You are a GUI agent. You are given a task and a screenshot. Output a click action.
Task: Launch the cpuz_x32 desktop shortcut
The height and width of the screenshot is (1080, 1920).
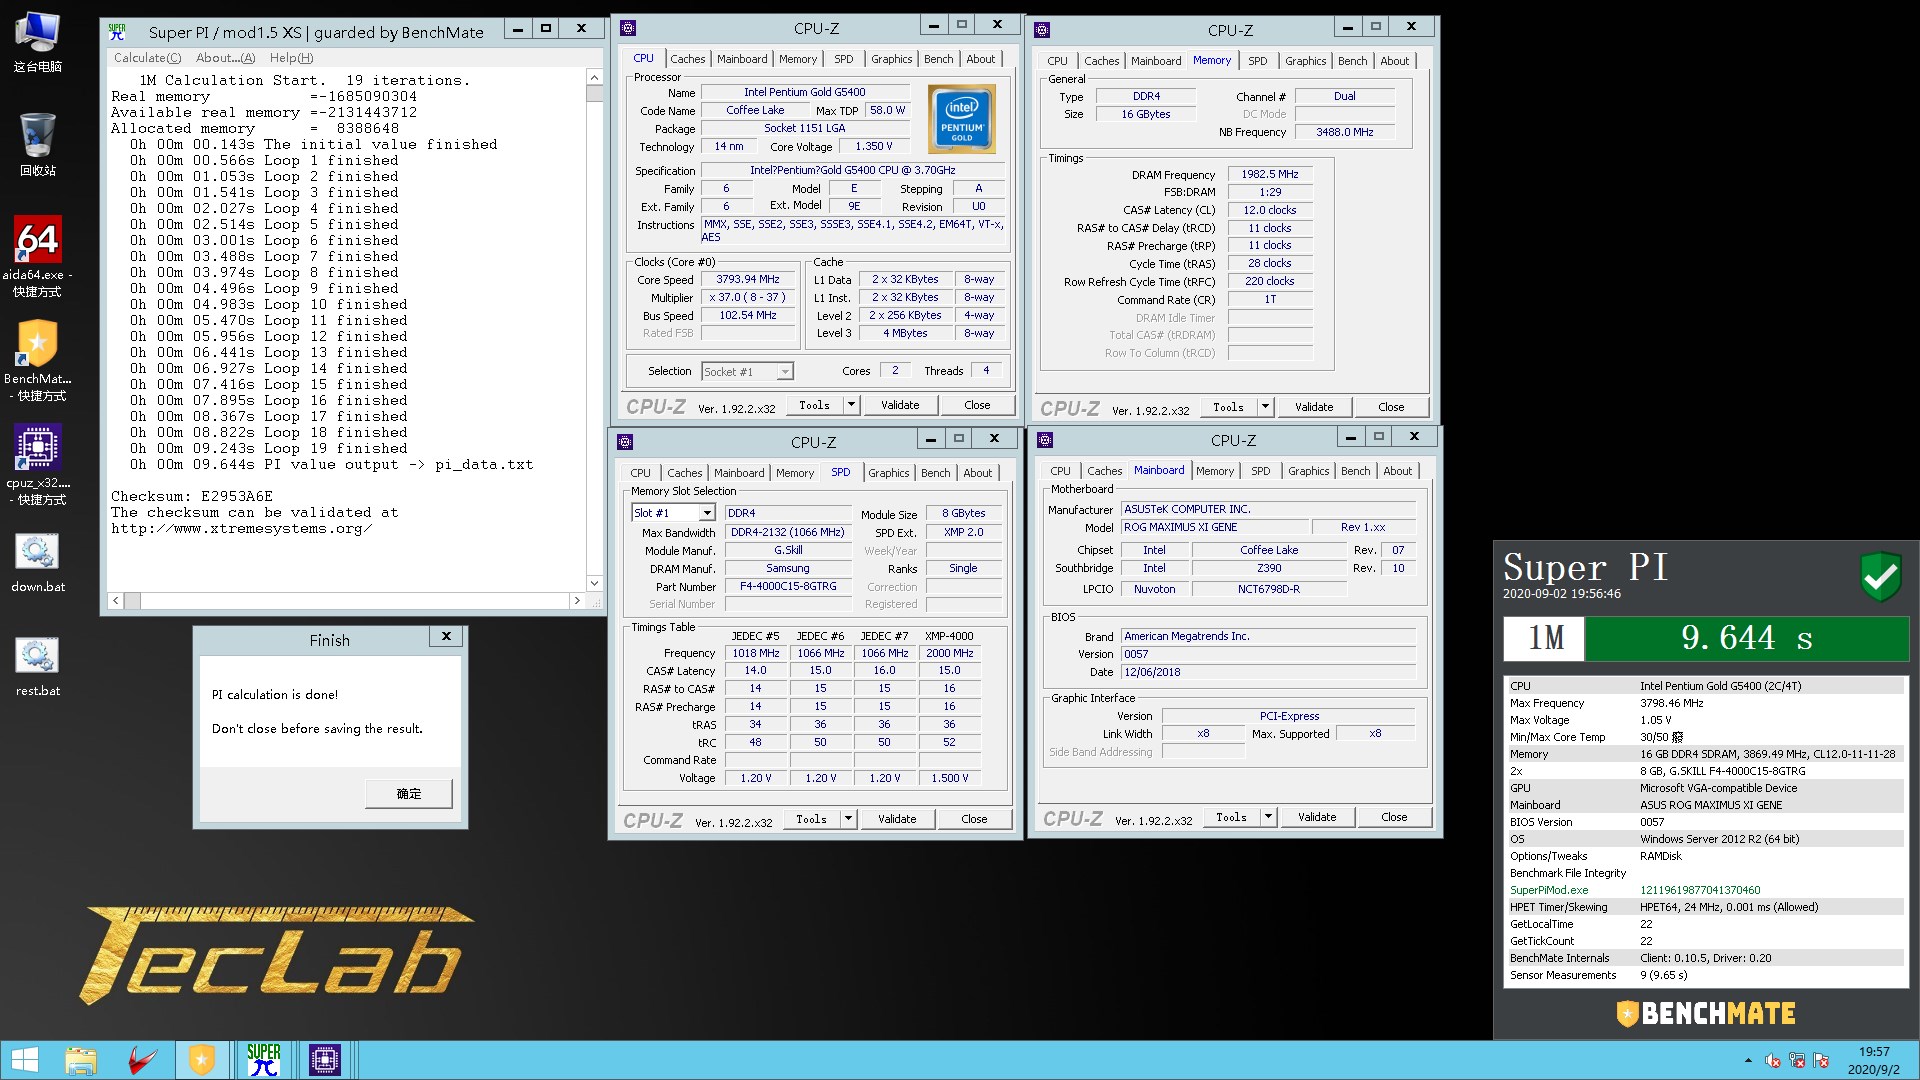(x=37, y=465)
